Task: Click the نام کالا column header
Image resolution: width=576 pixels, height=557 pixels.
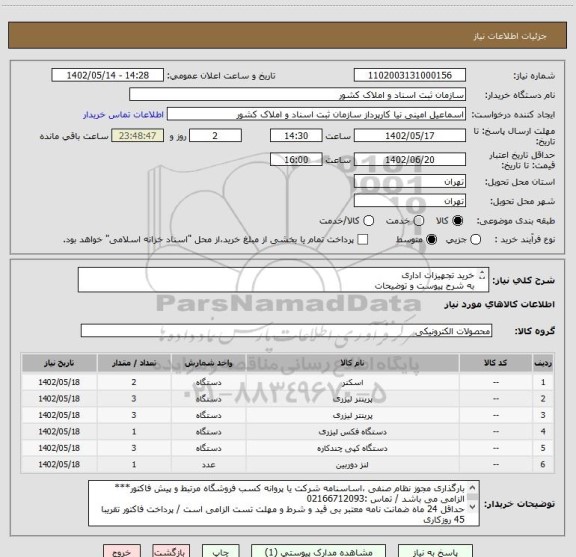Action: (x=352, y=363)
